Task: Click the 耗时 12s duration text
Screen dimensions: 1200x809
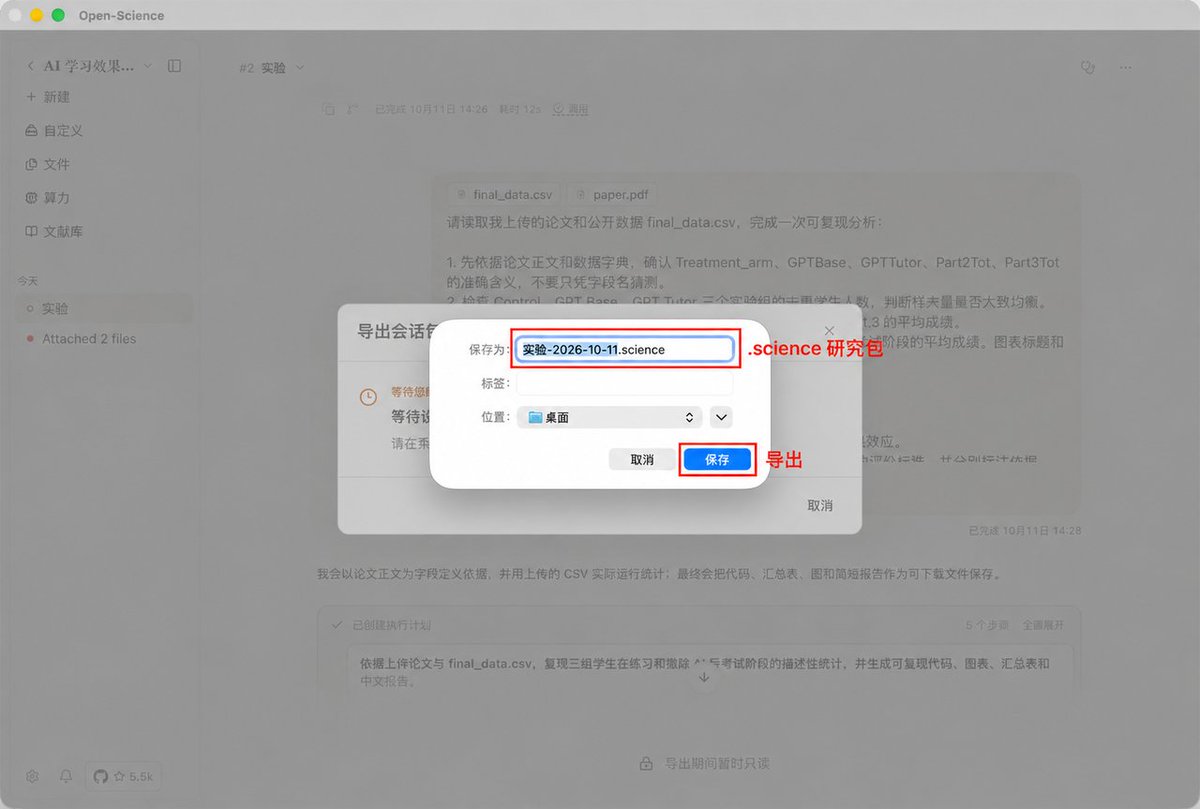Action: pyautogui.click(x=518, y=109)
